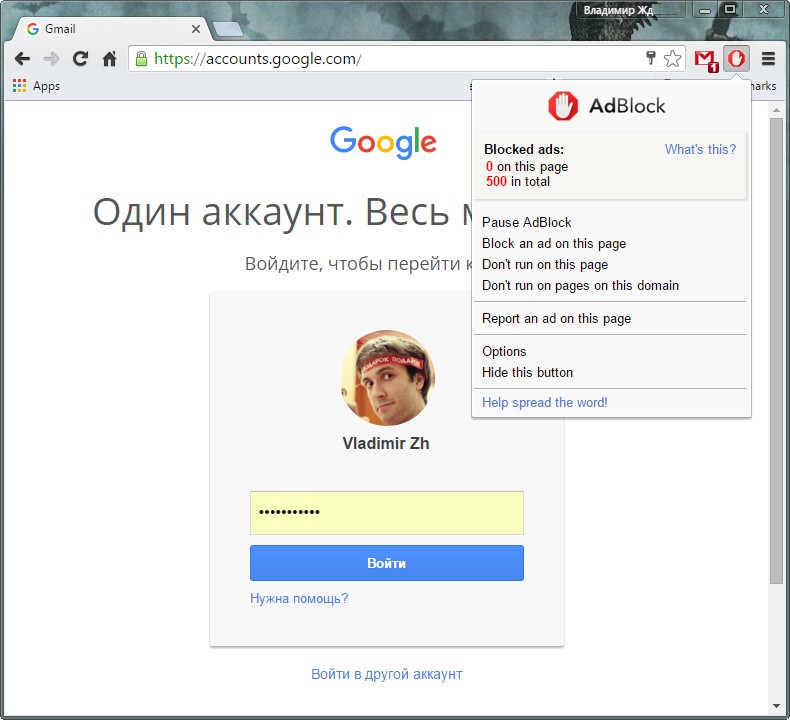This screenshot has width=790, height=720.
Task: Select Don't run on this page
Action: coord(545,265)
